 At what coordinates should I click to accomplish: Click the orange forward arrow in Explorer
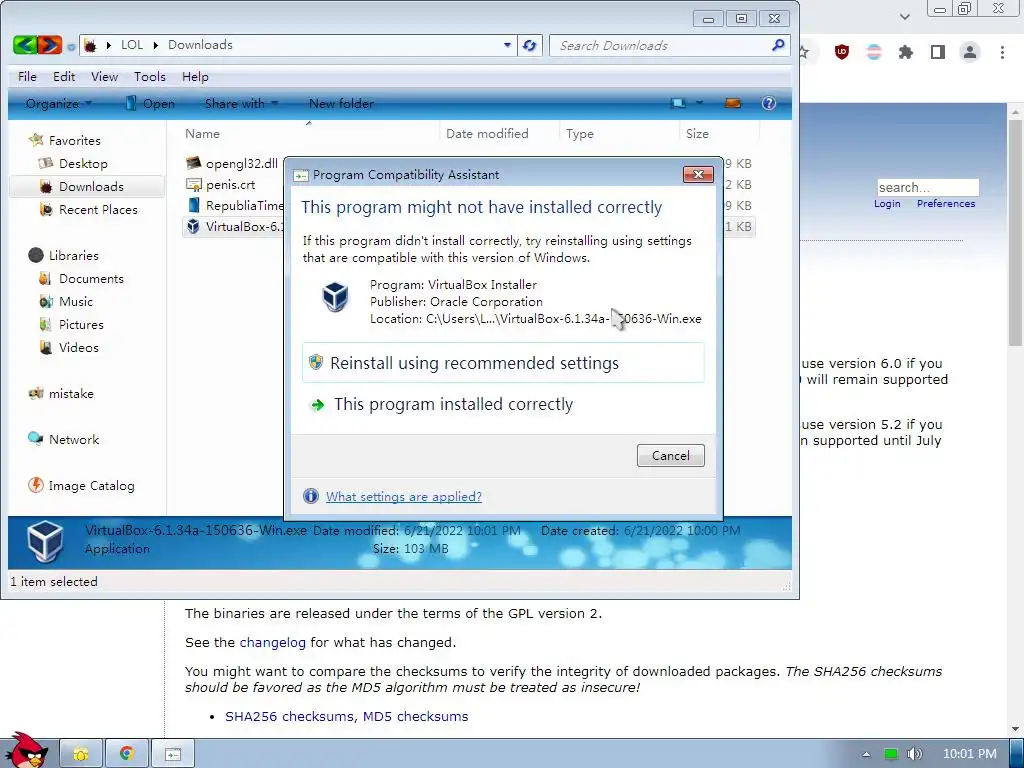pyautogui.click(x=50, y=45)
